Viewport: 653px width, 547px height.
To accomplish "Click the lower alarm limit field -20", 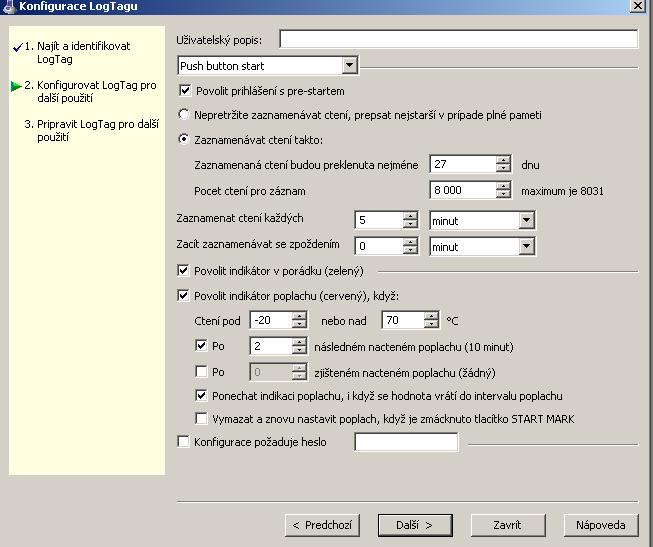I will 271,320.
